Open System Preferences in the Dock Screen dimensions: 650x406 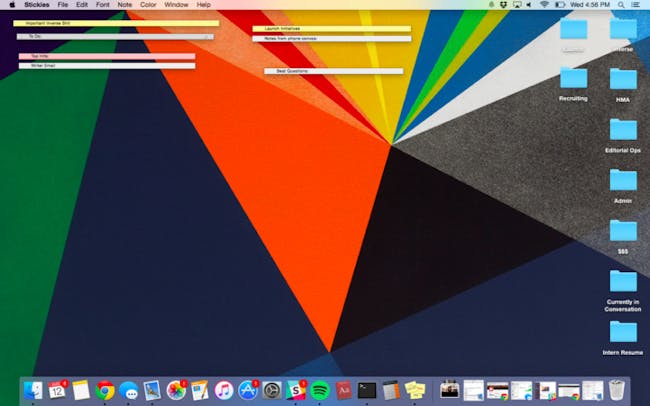[272, 390]
